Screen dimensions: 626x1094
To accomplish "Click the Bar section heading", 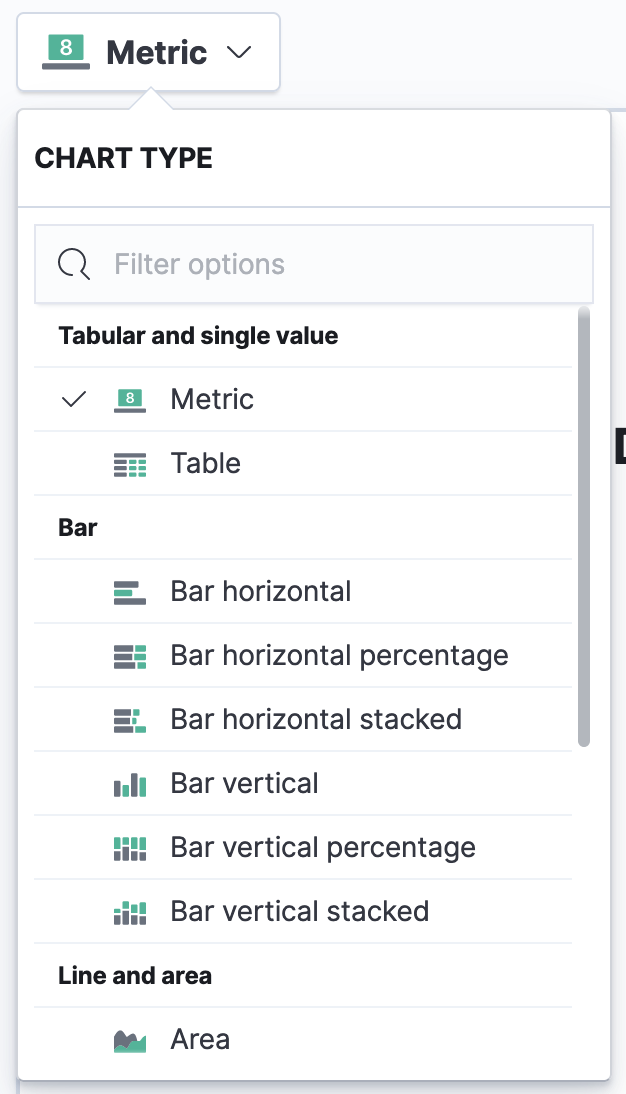I will pos(76,527).
